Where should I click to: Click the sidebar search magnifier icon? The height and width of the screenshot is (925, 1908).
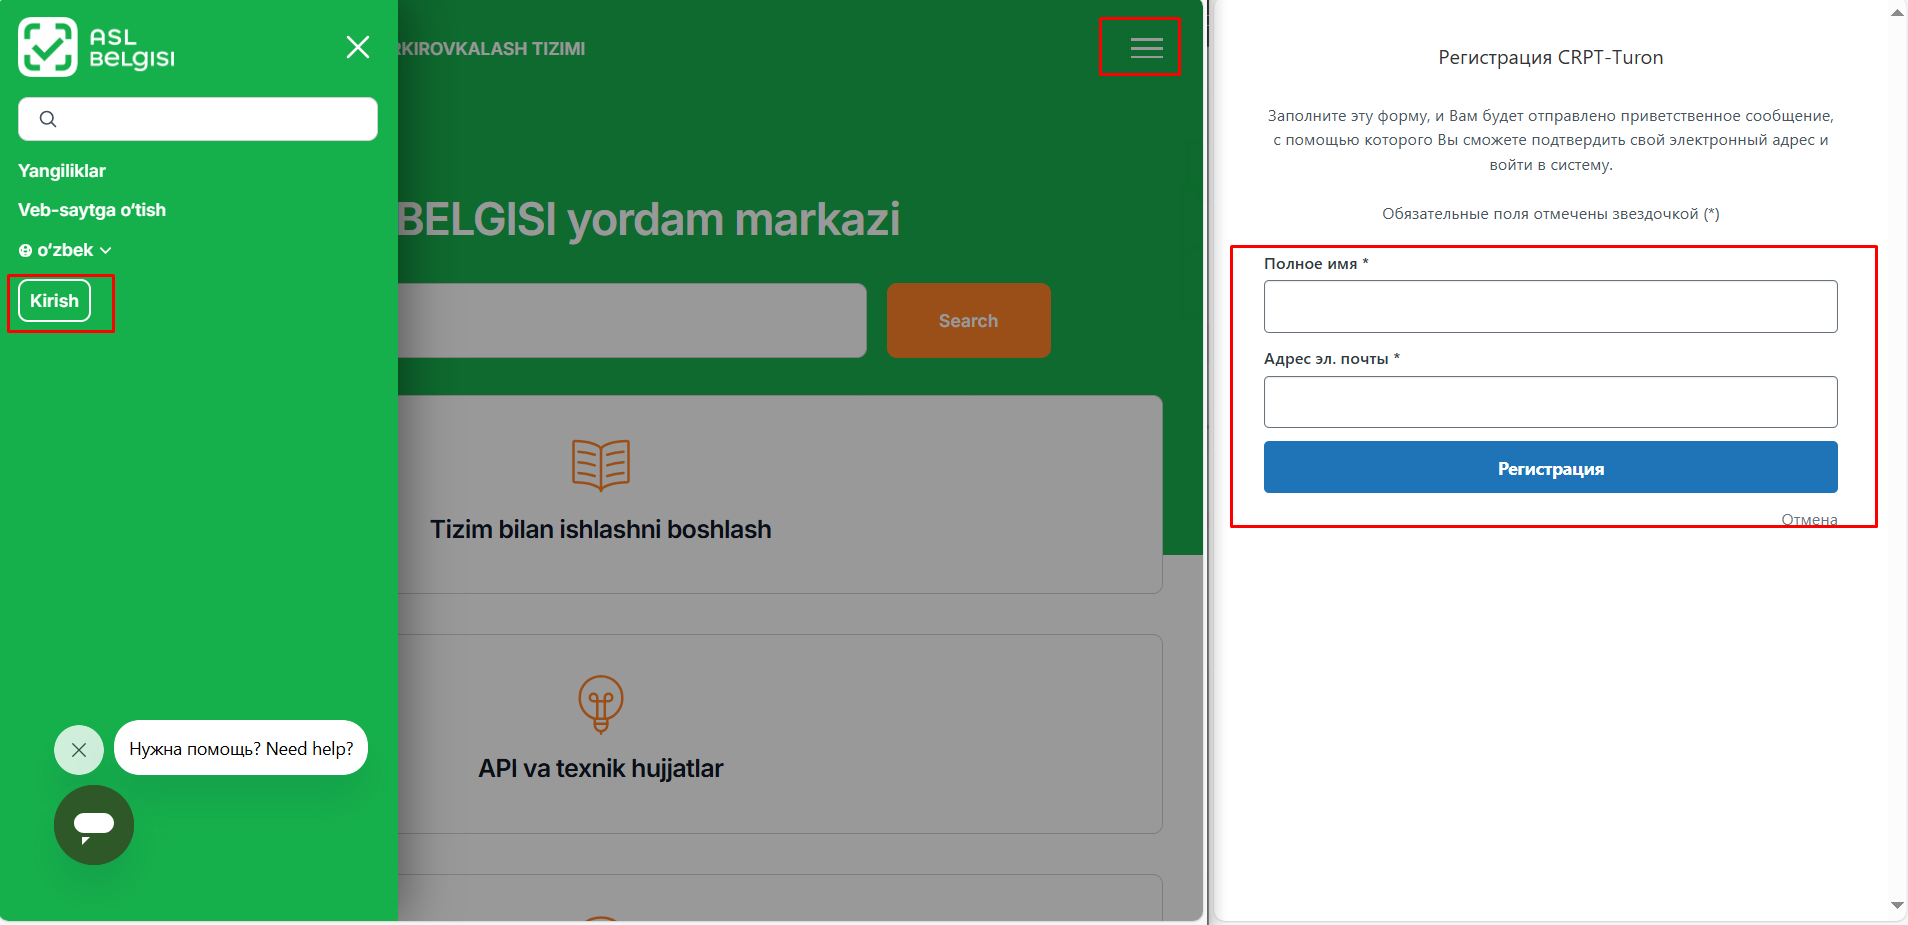[48, 119]
